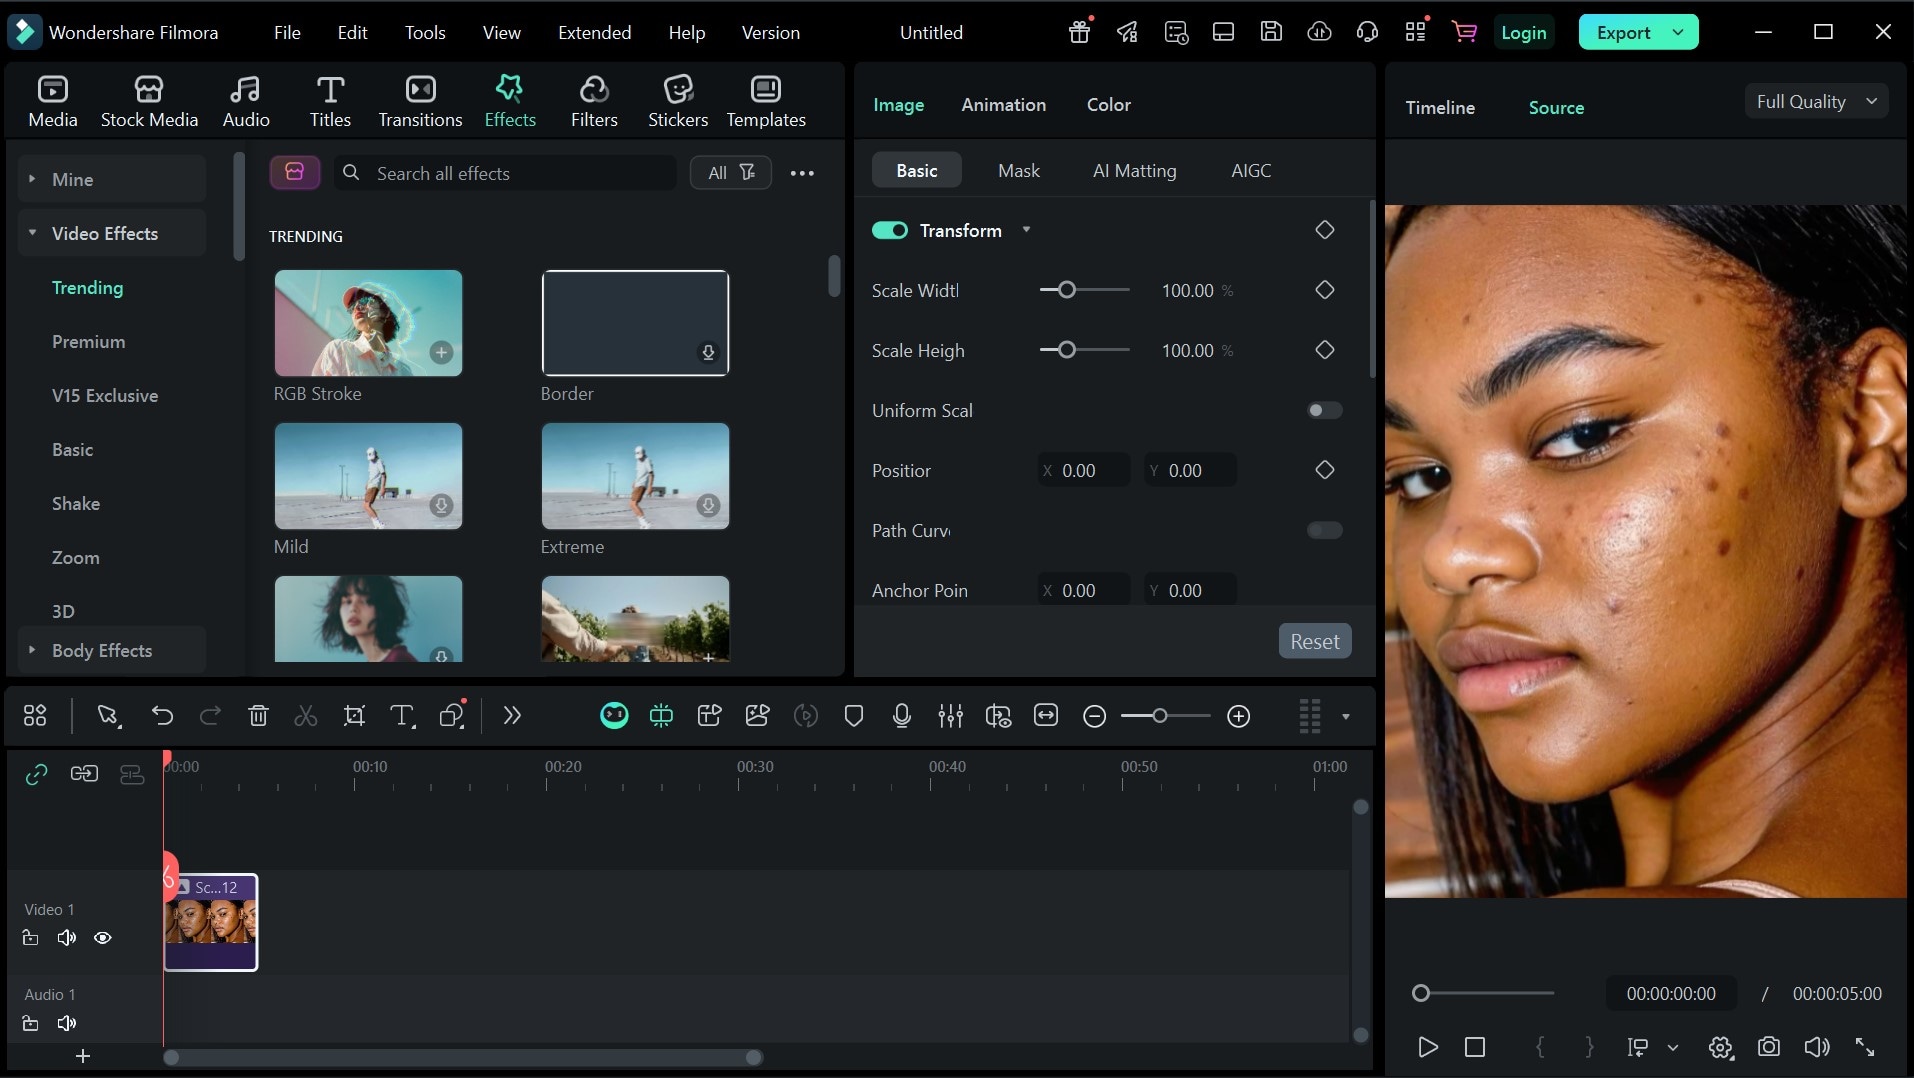Click the delete trash icon

point(258,716)
